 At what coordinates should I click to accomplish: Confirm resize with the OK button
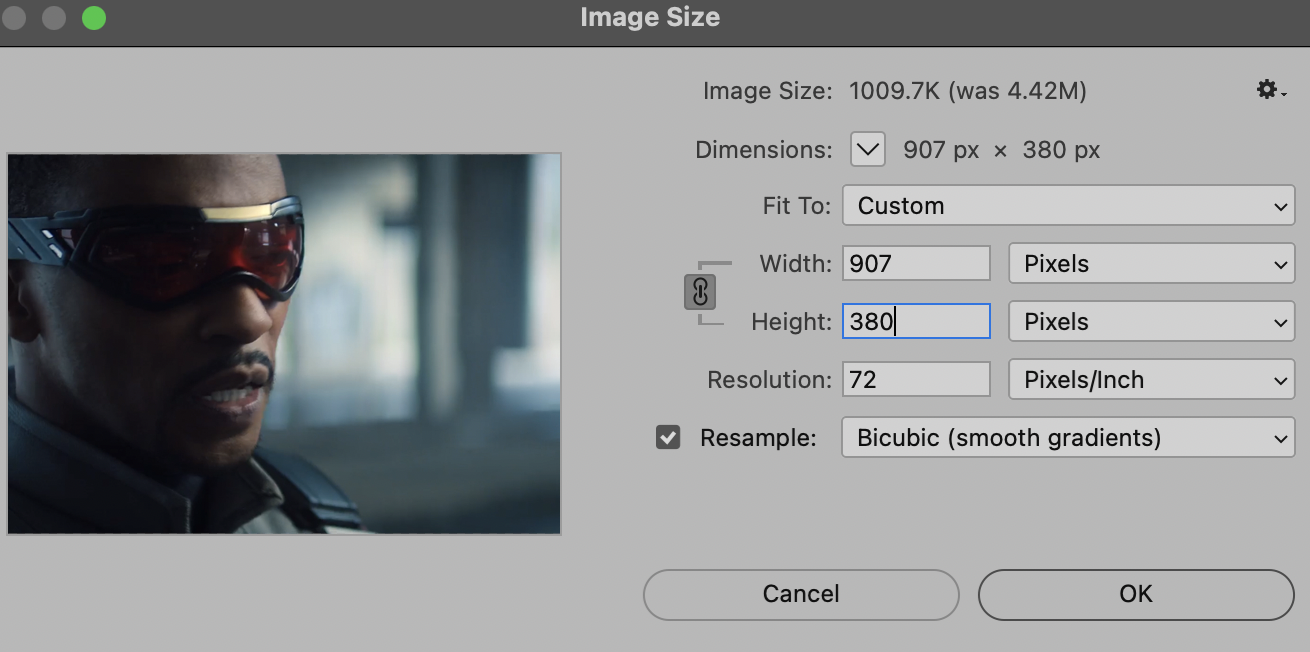point(1136,594)
